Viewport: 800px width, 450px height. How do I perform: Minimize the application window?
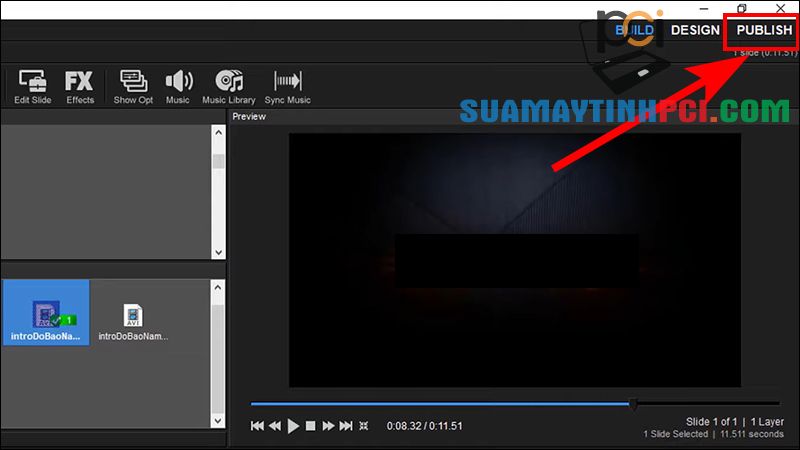(x=704, y=9)
